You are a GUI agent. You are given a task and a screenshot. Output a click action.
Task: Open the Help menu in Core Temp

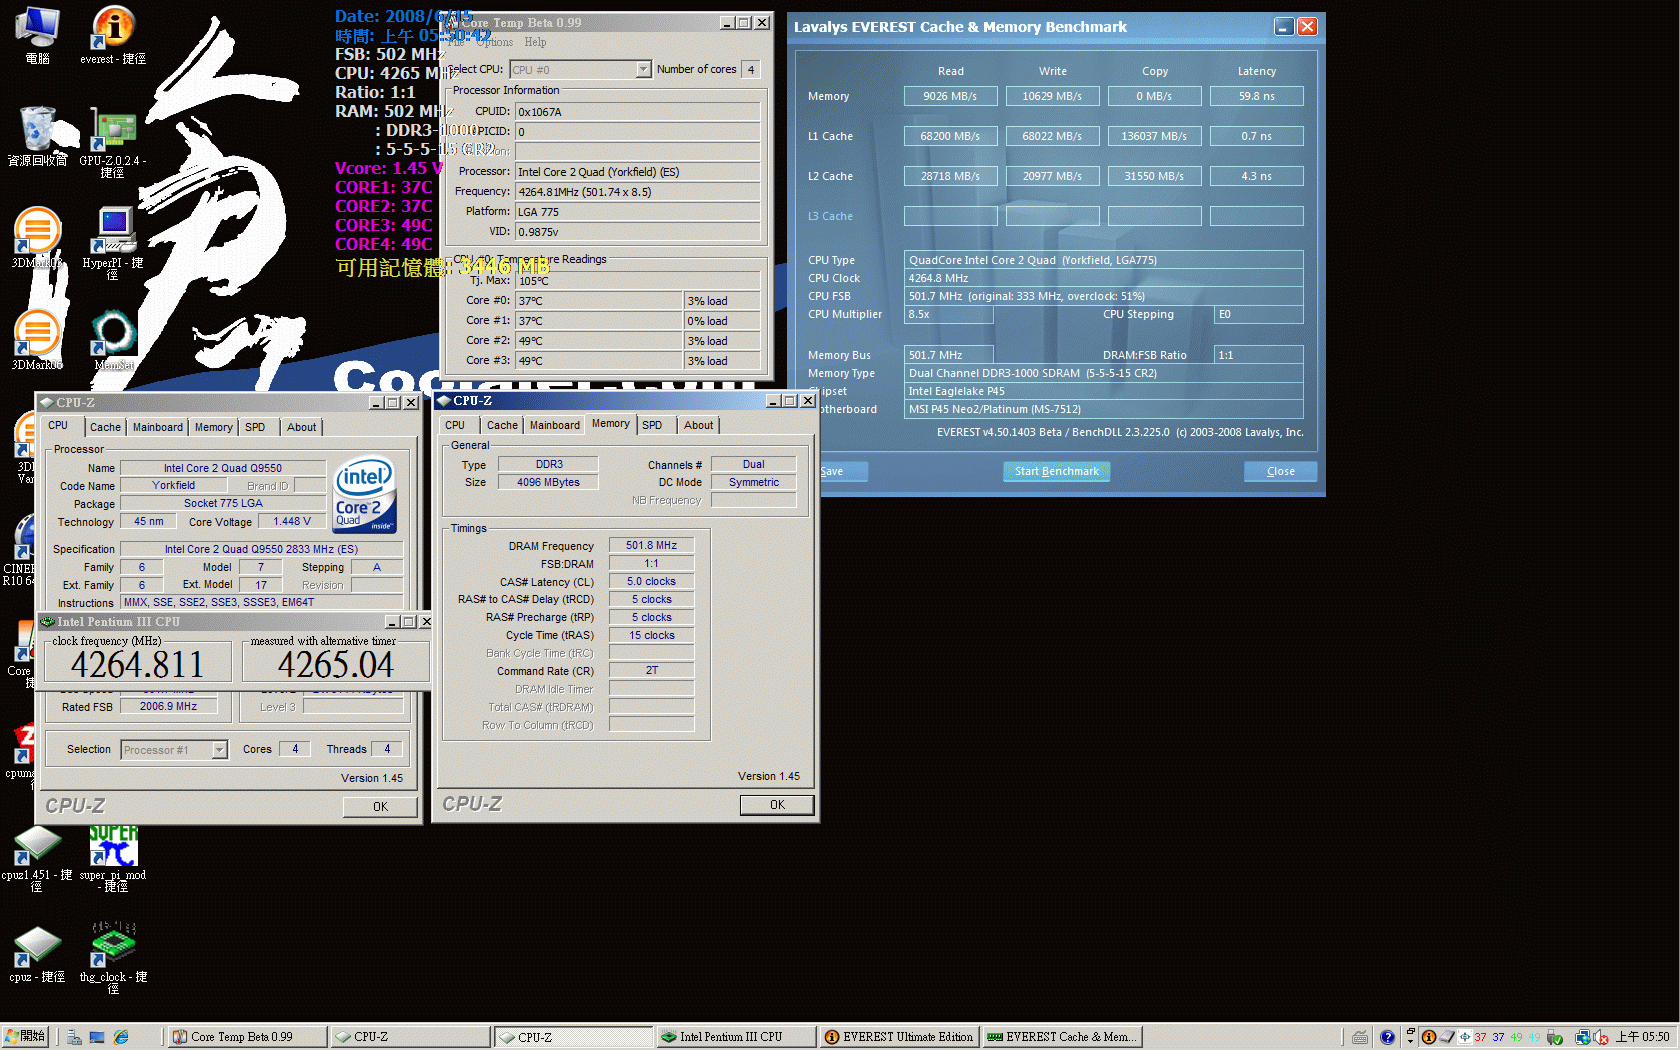[x=535, y=42]
